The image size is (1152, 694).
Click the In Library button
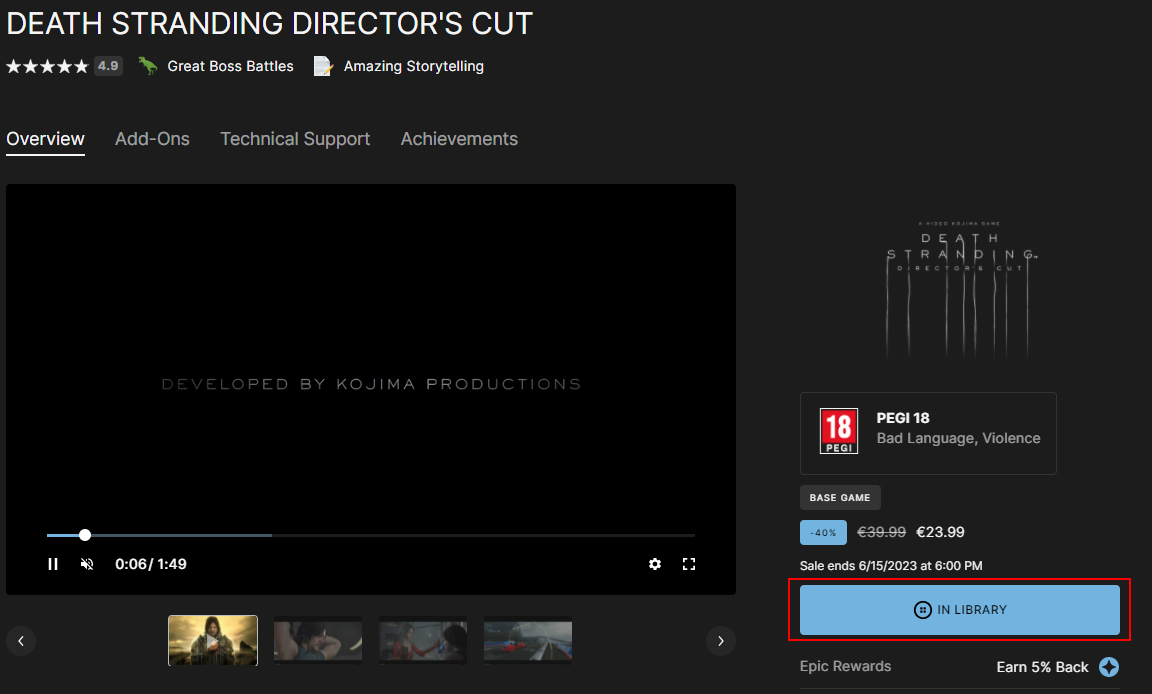[960, 610]
